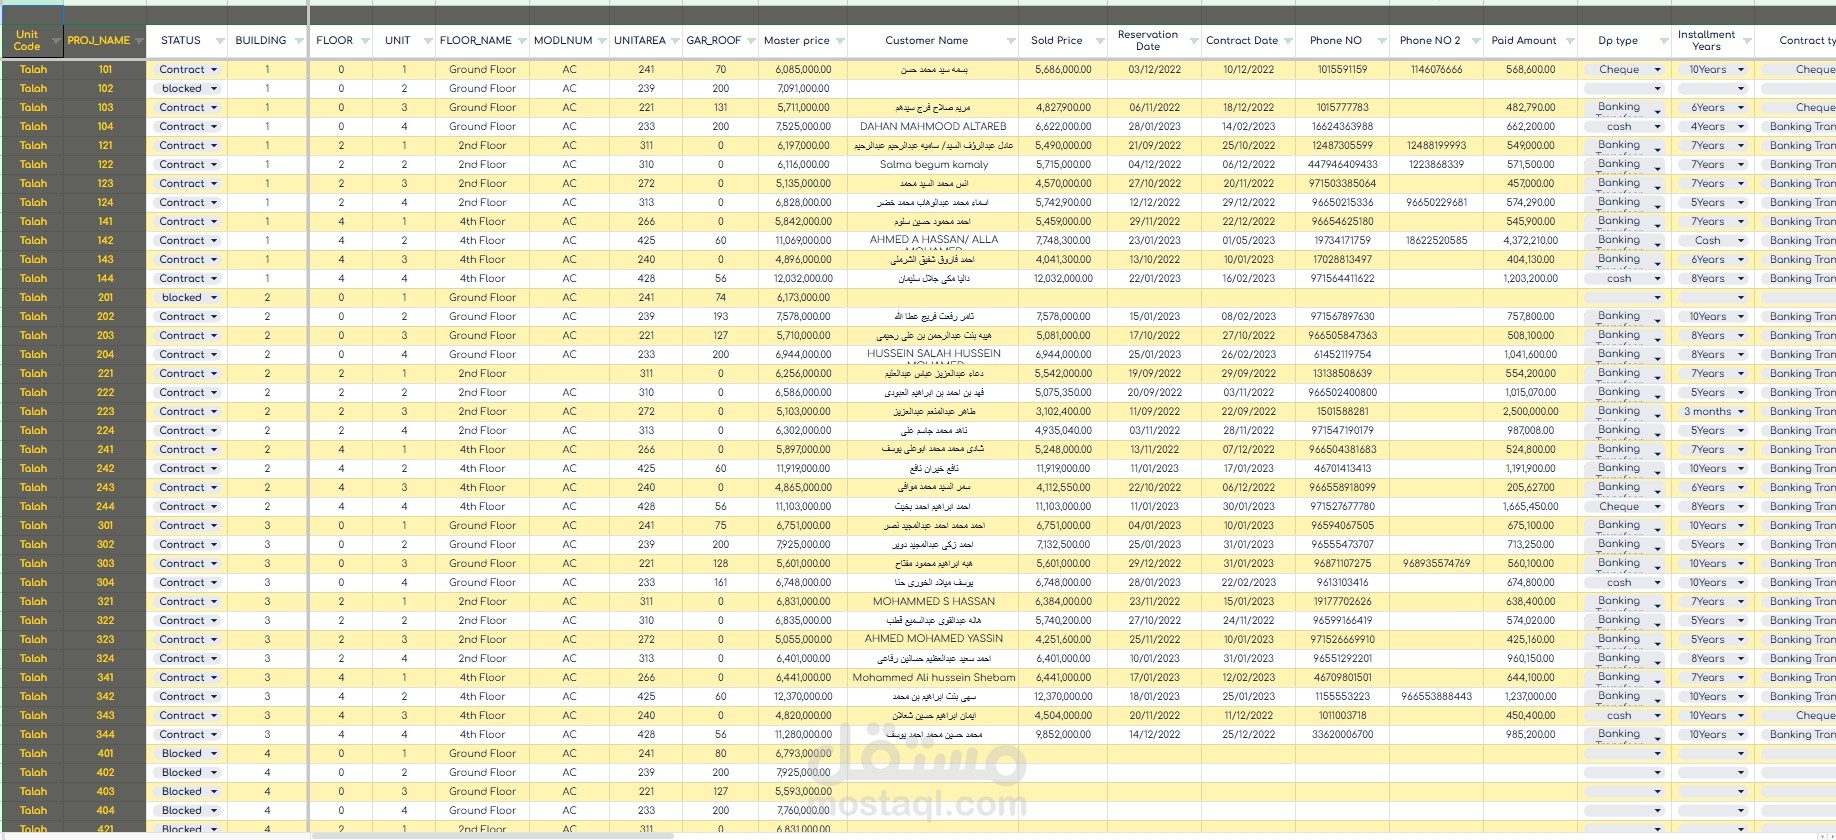
Task: Open the filter icon on Master price header
Action: click(x=839, y=41)
